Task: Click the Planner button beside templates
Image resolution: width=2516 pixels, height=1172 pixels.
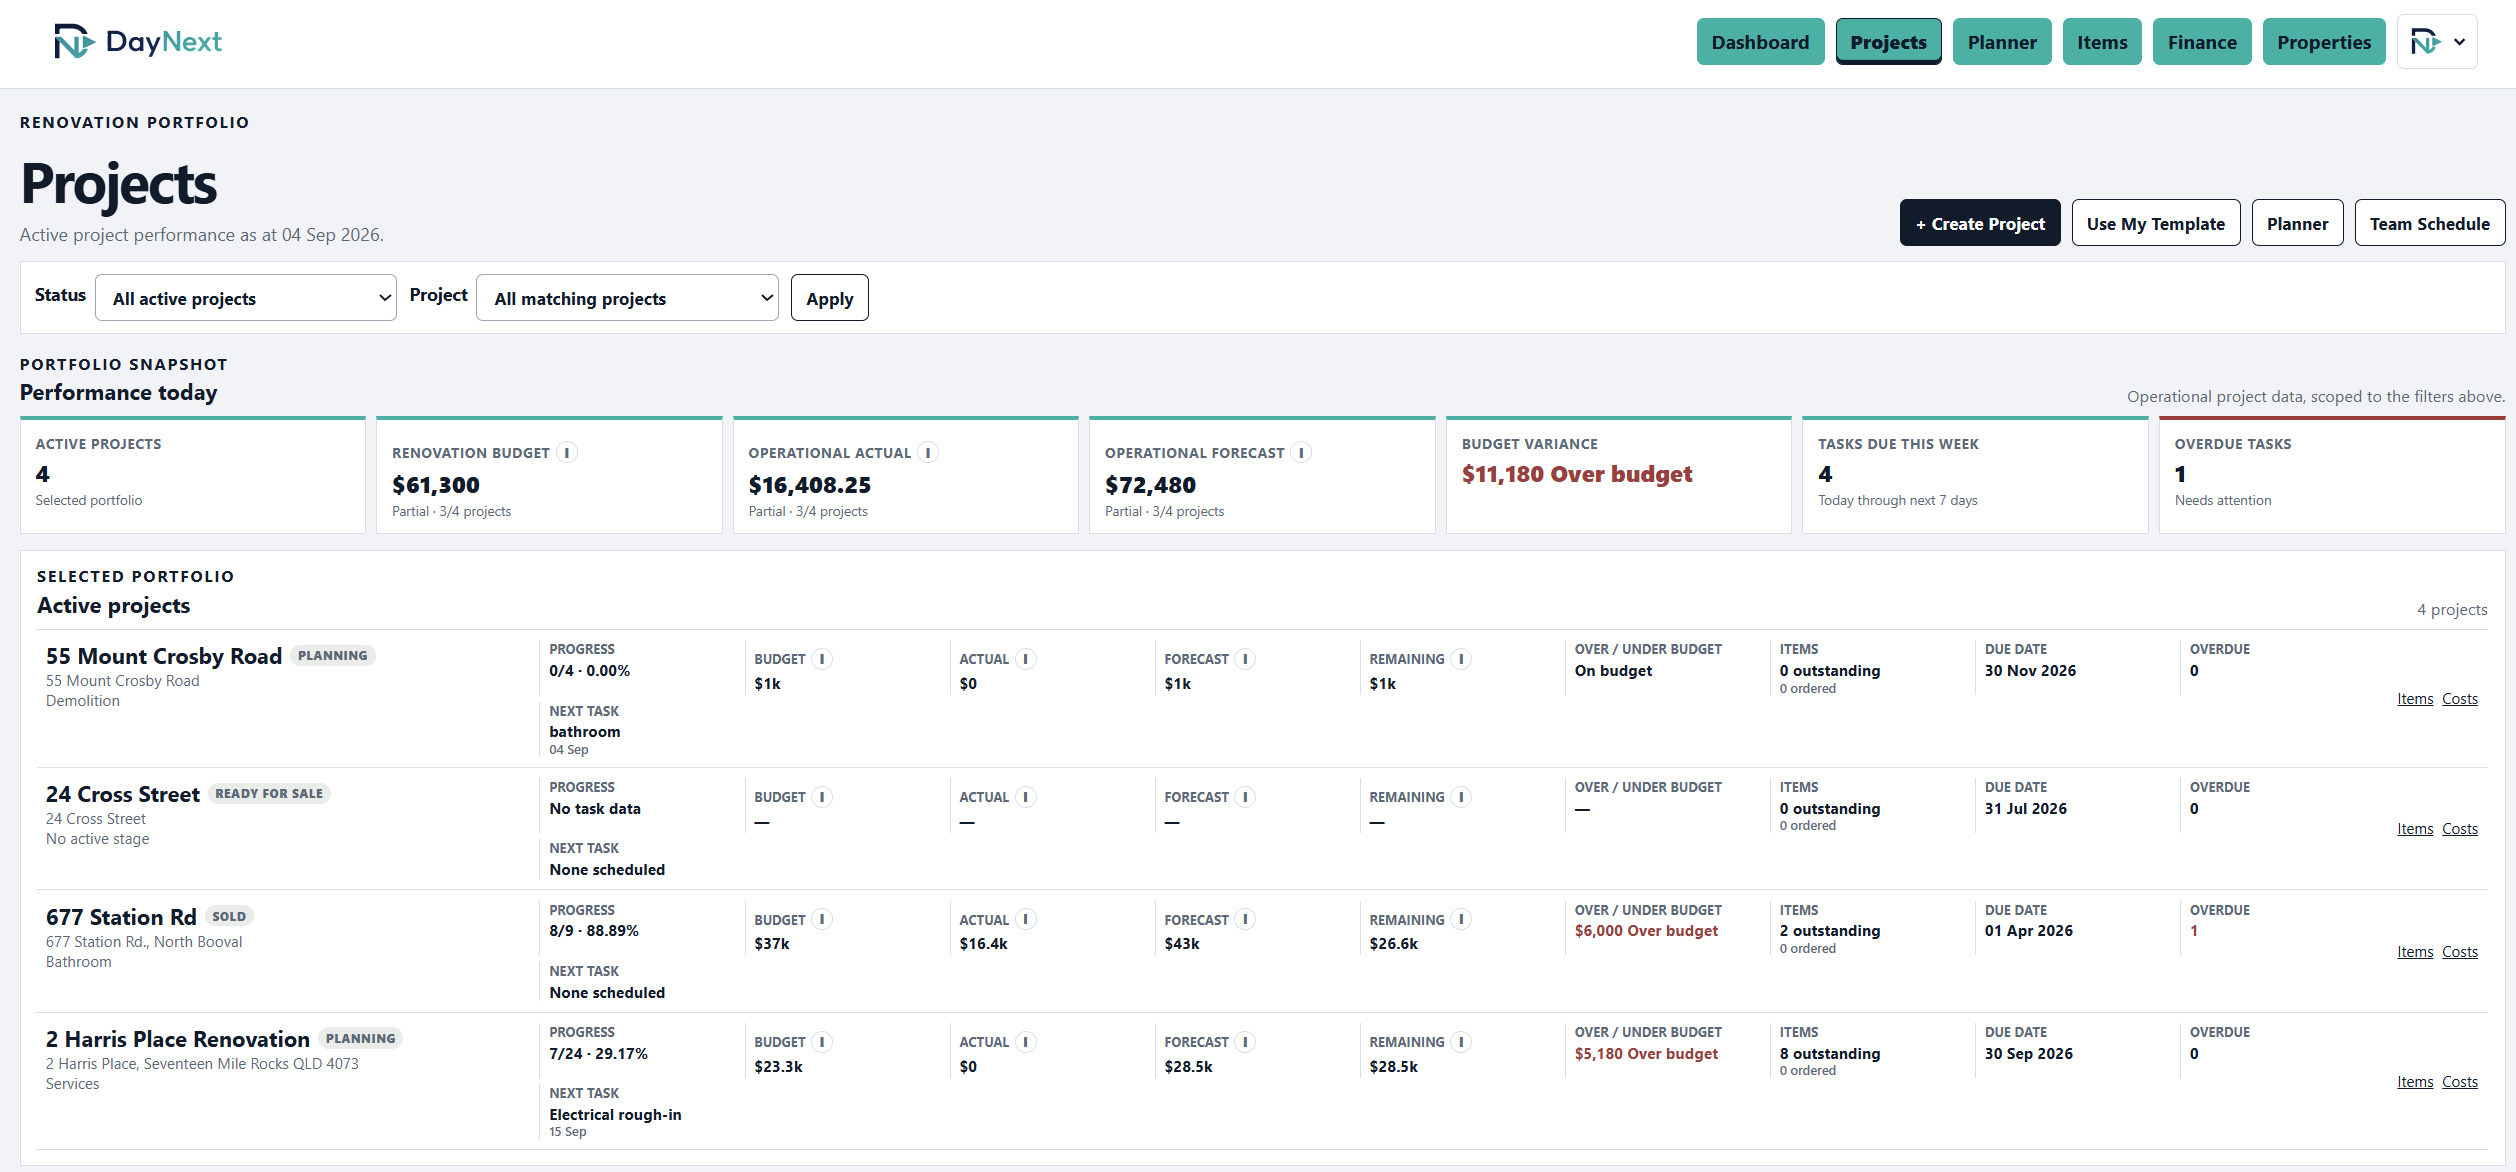Action: click(x=2297, y=223)
